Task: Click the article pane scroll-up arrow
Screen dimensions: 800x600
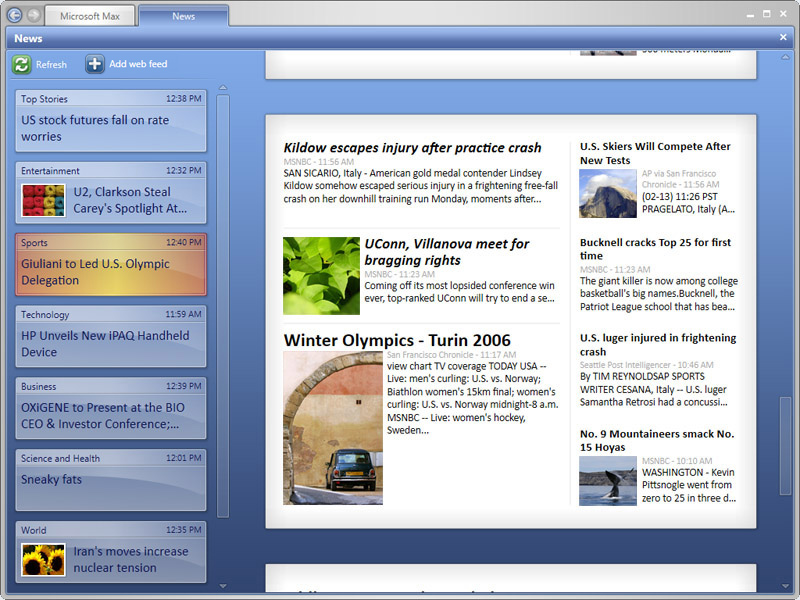Action: point(785,57)
